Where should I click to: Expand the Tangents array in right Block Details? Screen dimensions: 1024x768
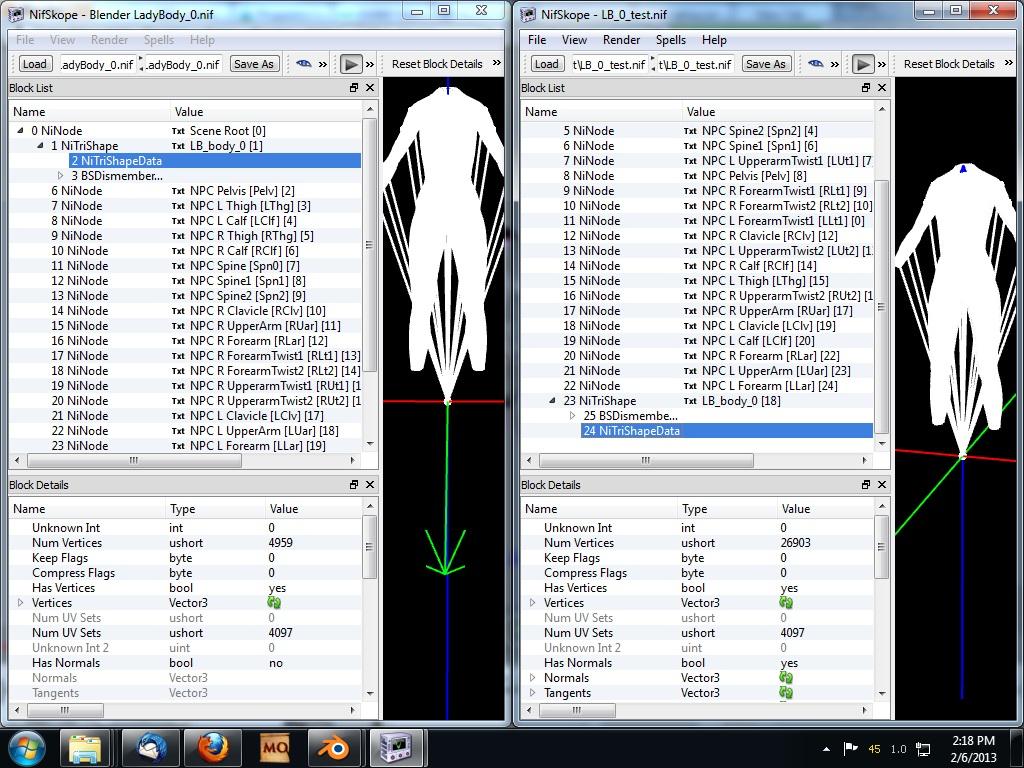pos(532,693)
